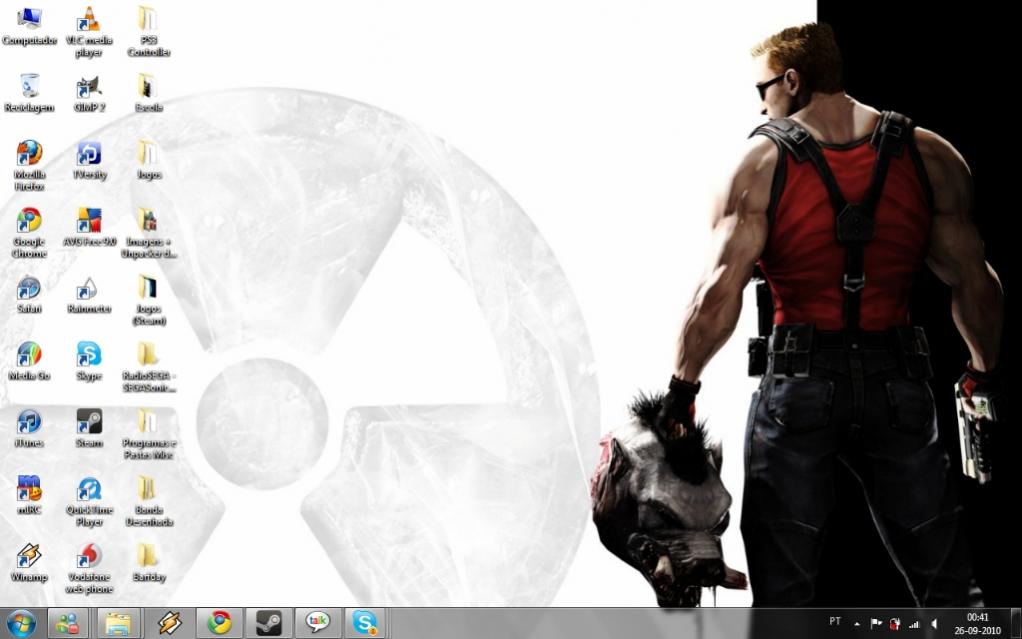Open Windows Live Messenger from taskbar
Screen dimensions: 1022x639
coord(67,624)
